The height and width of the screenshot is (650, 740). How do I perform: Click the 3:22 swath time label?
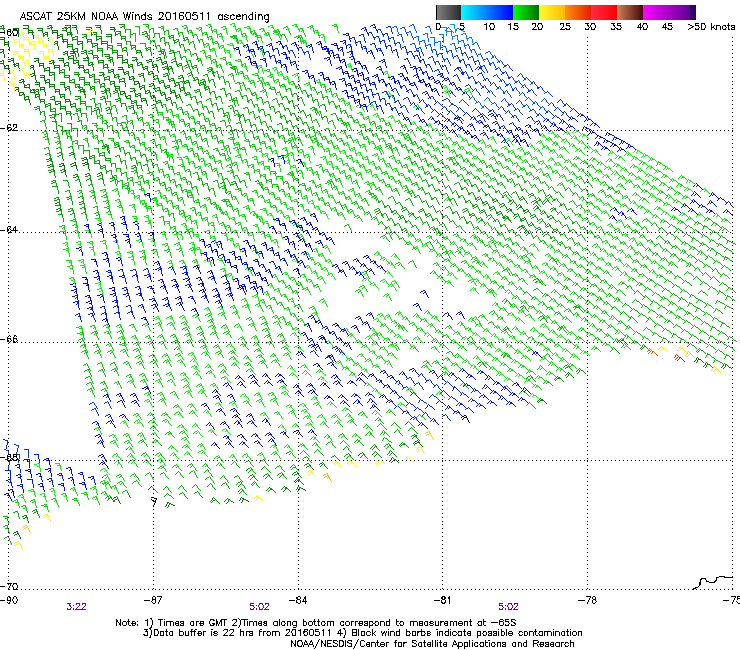[76, 607]
